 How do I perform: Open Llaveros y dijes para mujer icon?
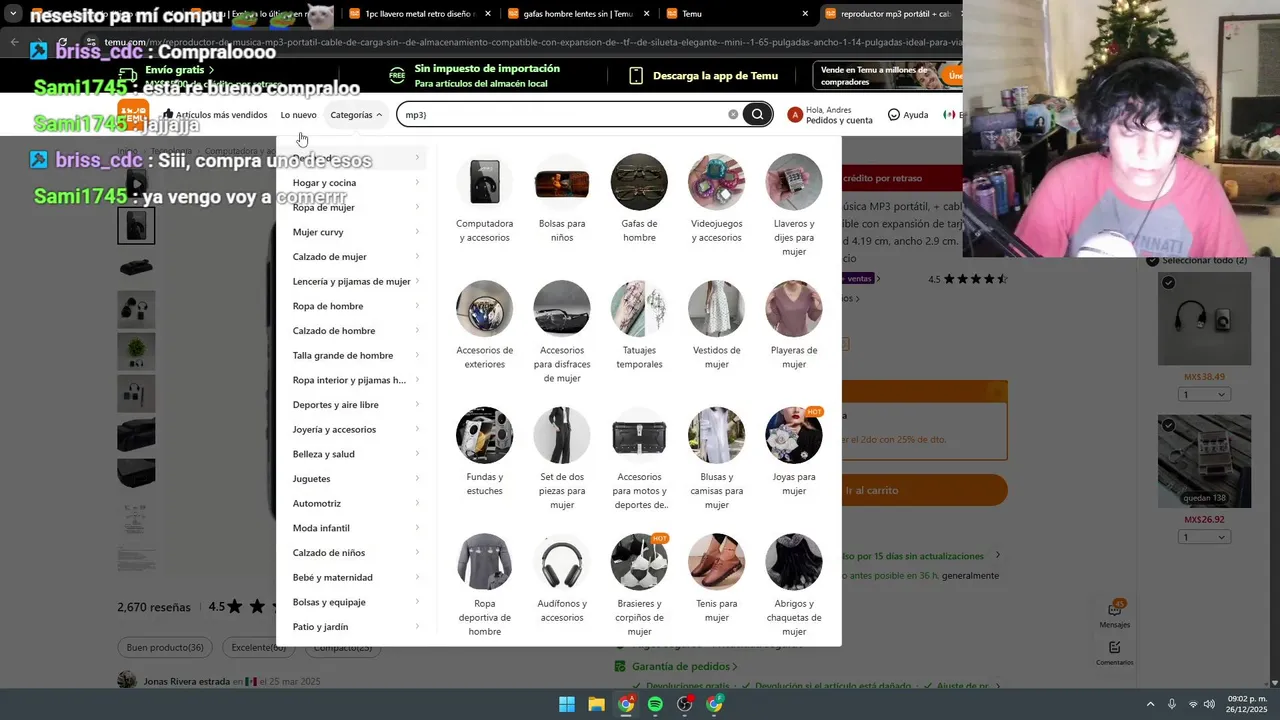[x=794, y=182]
